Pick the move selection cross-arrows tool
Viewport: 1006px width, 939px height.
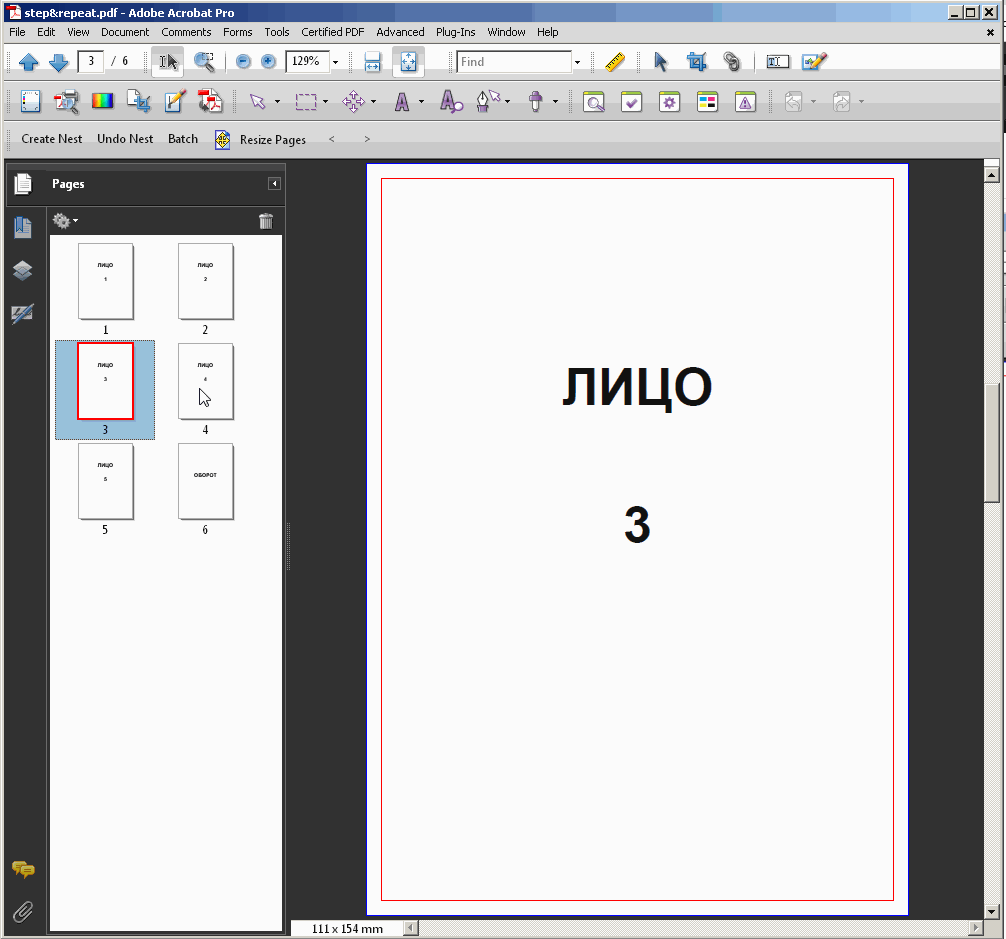pyautogui.click(x=354, y=101)
